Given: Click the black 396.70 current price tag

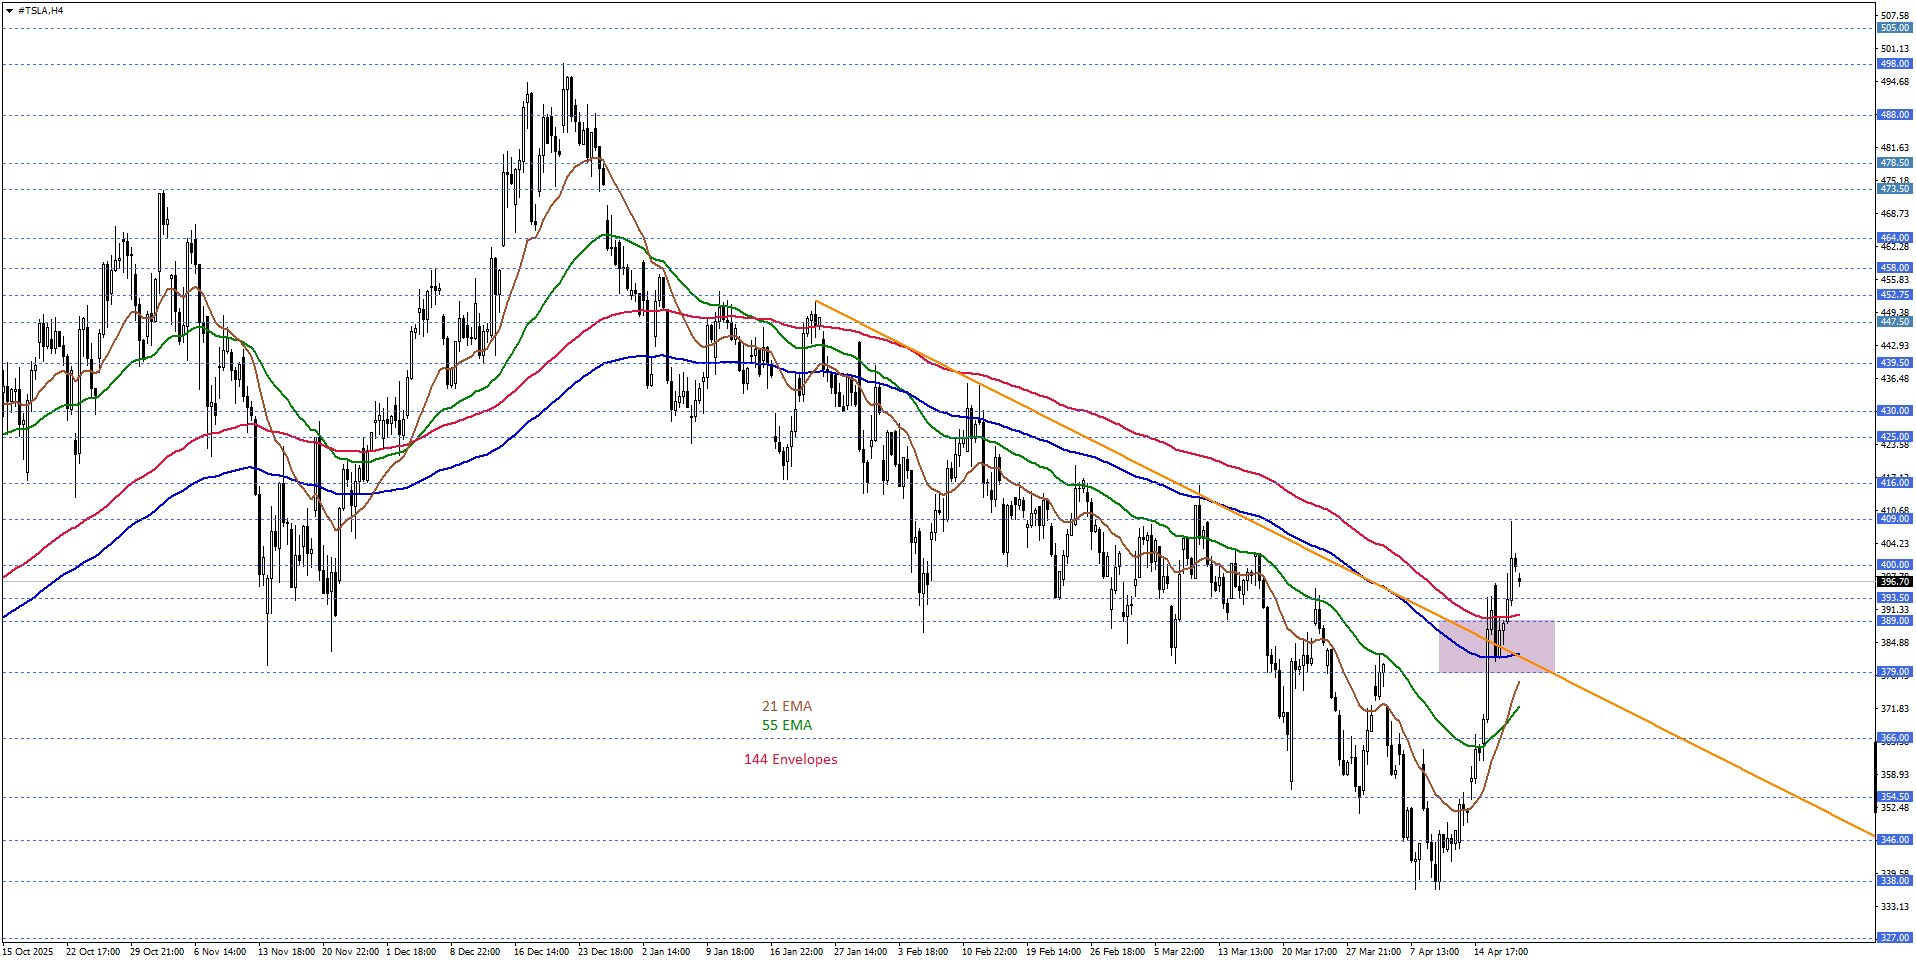Looking at the screenshot, I should pos(1894,581).
